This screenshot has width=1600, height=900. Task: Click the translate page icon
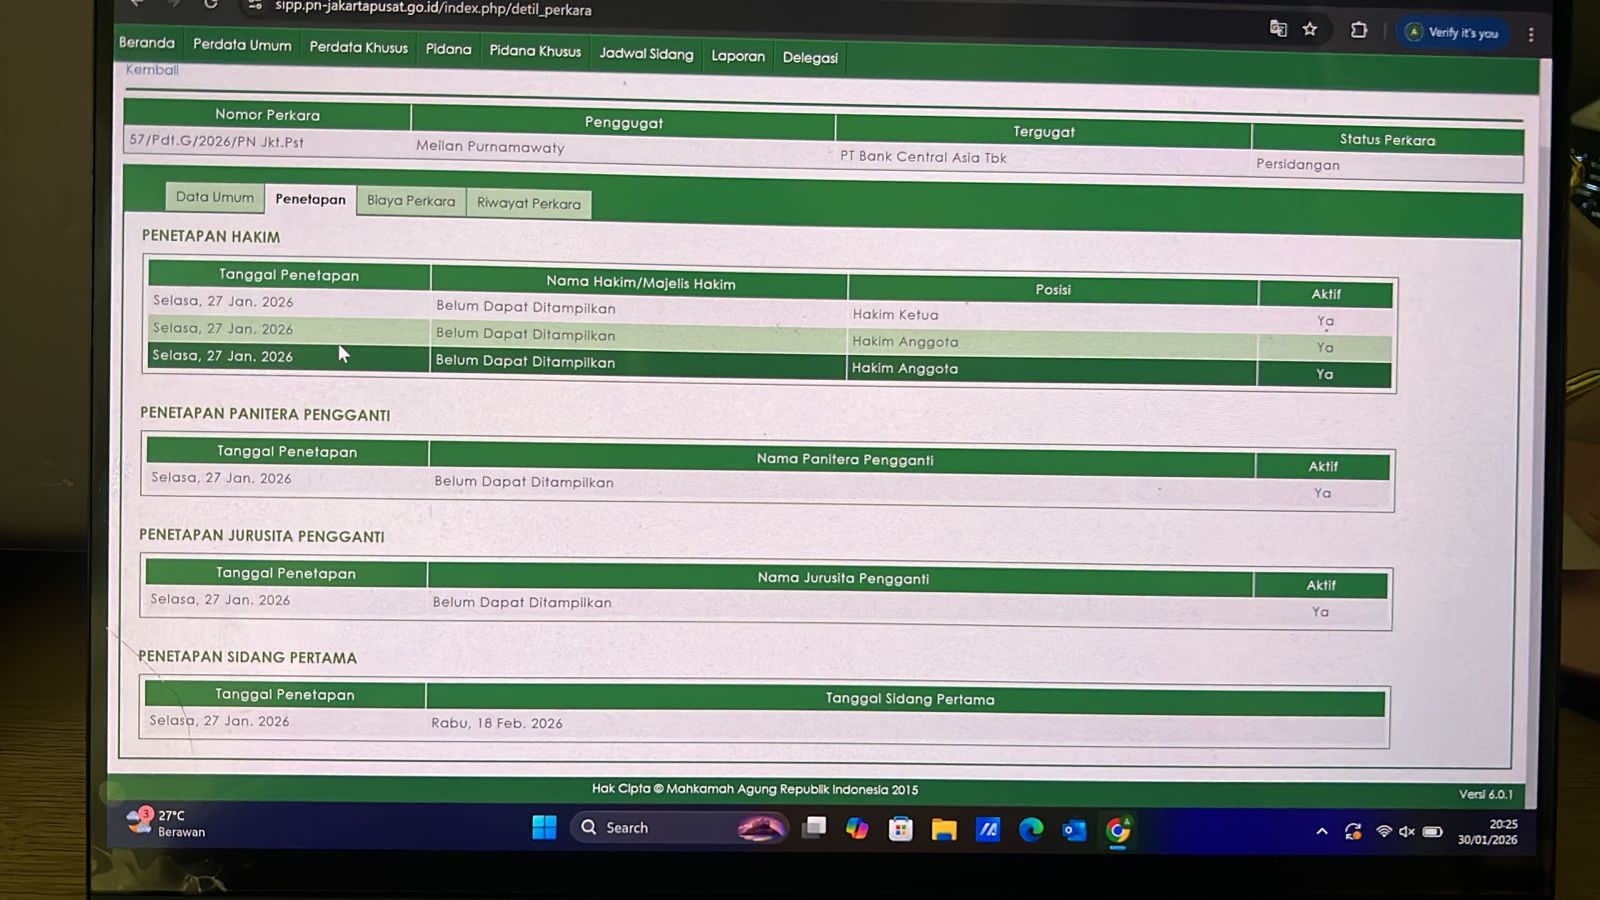pyautogui.click(x=1278, y=28)
